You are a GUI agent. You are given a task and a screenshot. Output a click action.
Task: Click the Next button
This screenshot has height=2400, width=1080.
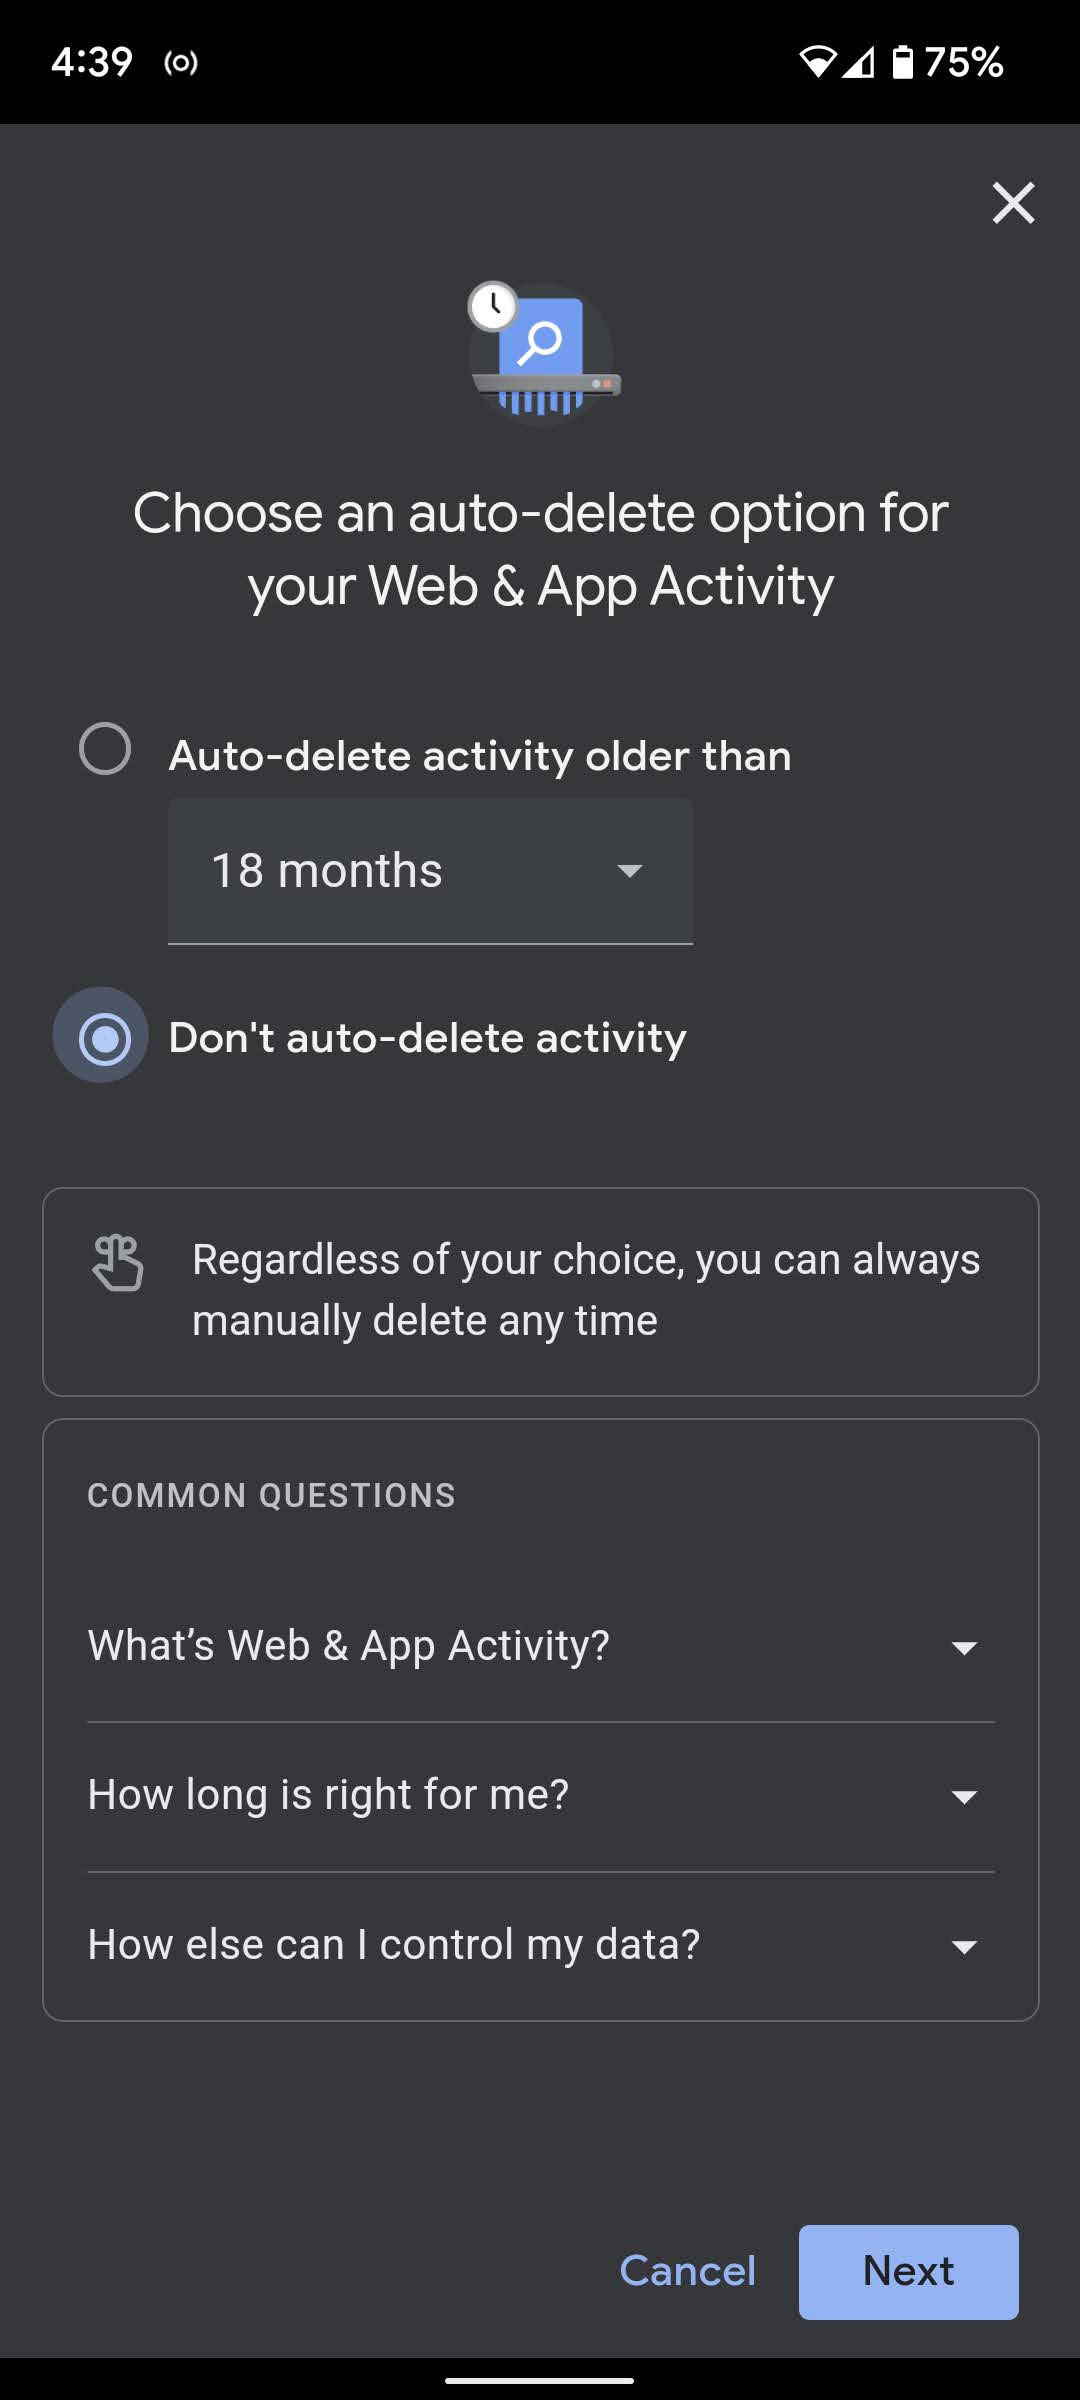click(x=907, y=2271)
